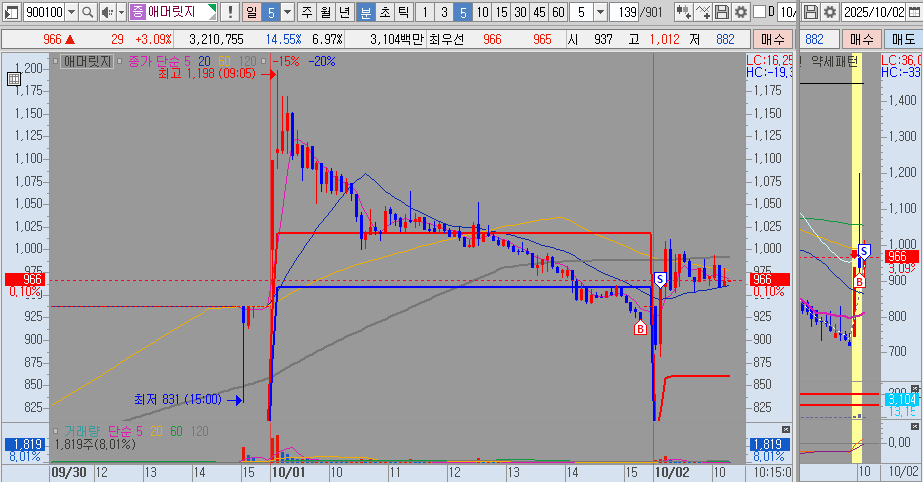Screen dimensions: 923x482
Task: Click the candle count 139 input field
Action: coord(625,12)
